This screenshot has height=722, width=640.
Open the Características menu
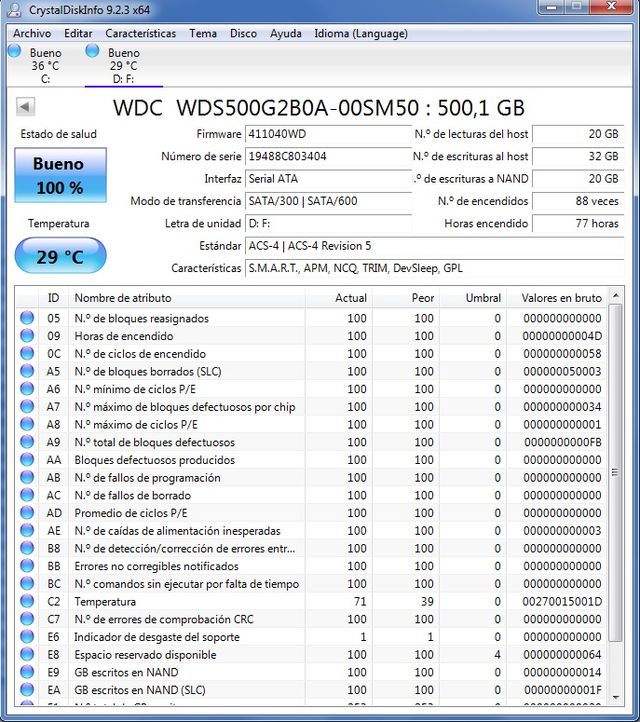click(x=140, y=34)
